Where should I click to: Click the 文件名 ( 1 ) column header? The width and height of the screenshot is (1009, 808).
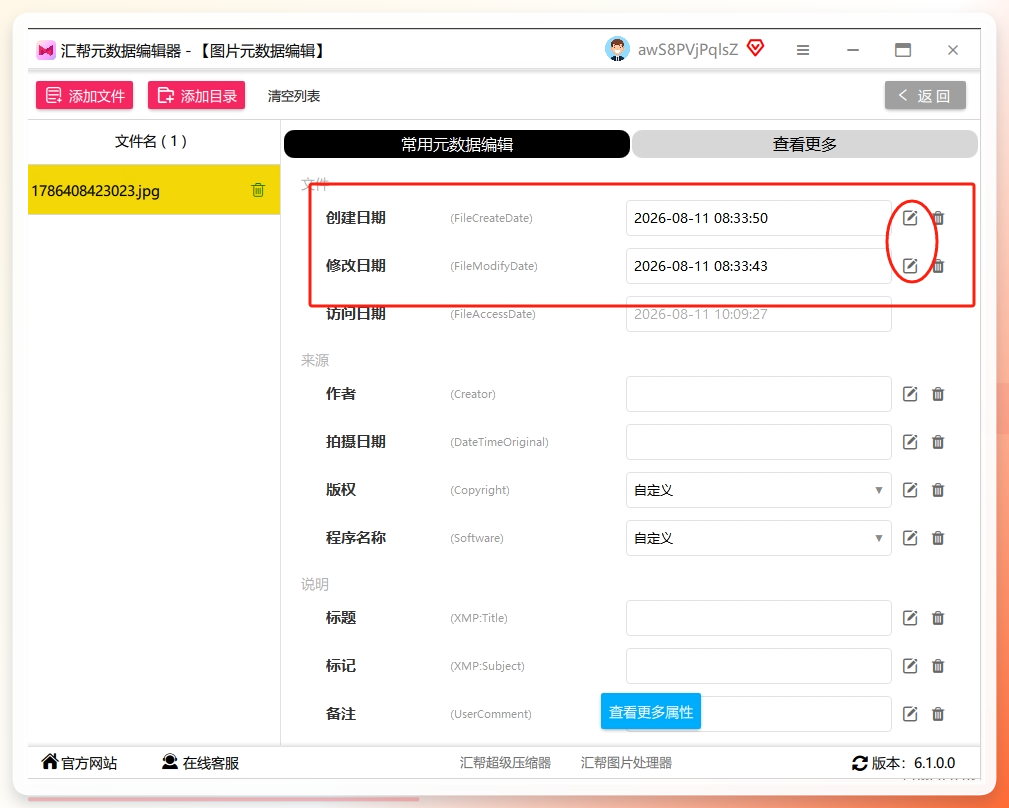(x=151, y=141)
